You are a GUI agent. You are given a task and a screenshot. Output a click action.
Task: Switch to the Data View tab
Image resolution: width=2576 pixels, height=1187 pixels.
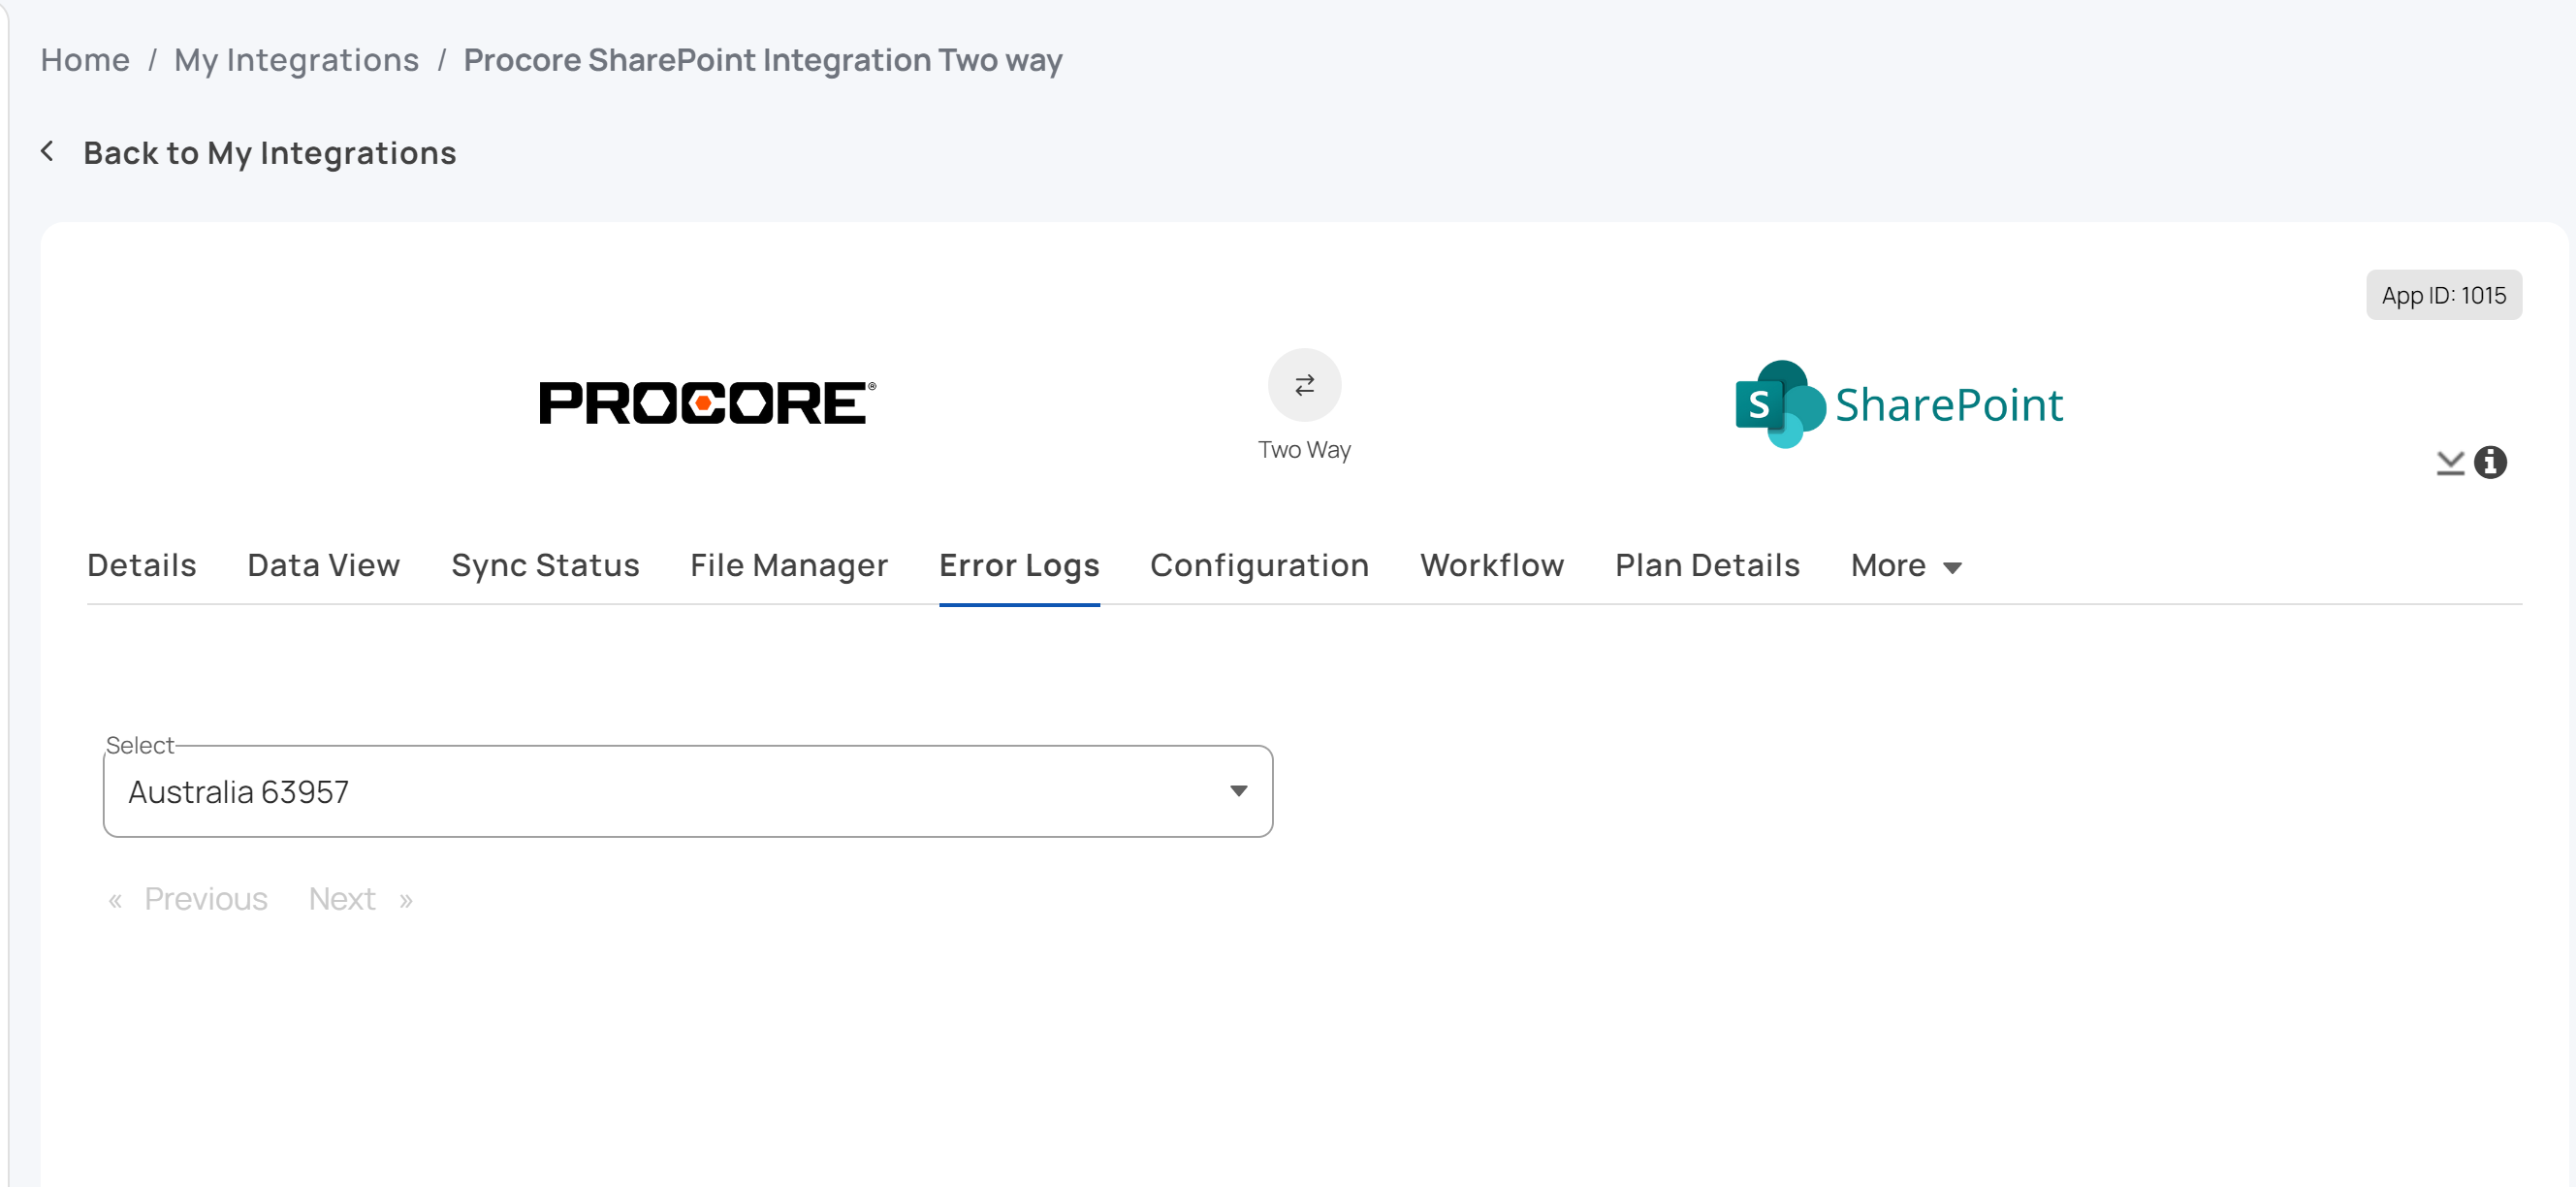point(324,565)
